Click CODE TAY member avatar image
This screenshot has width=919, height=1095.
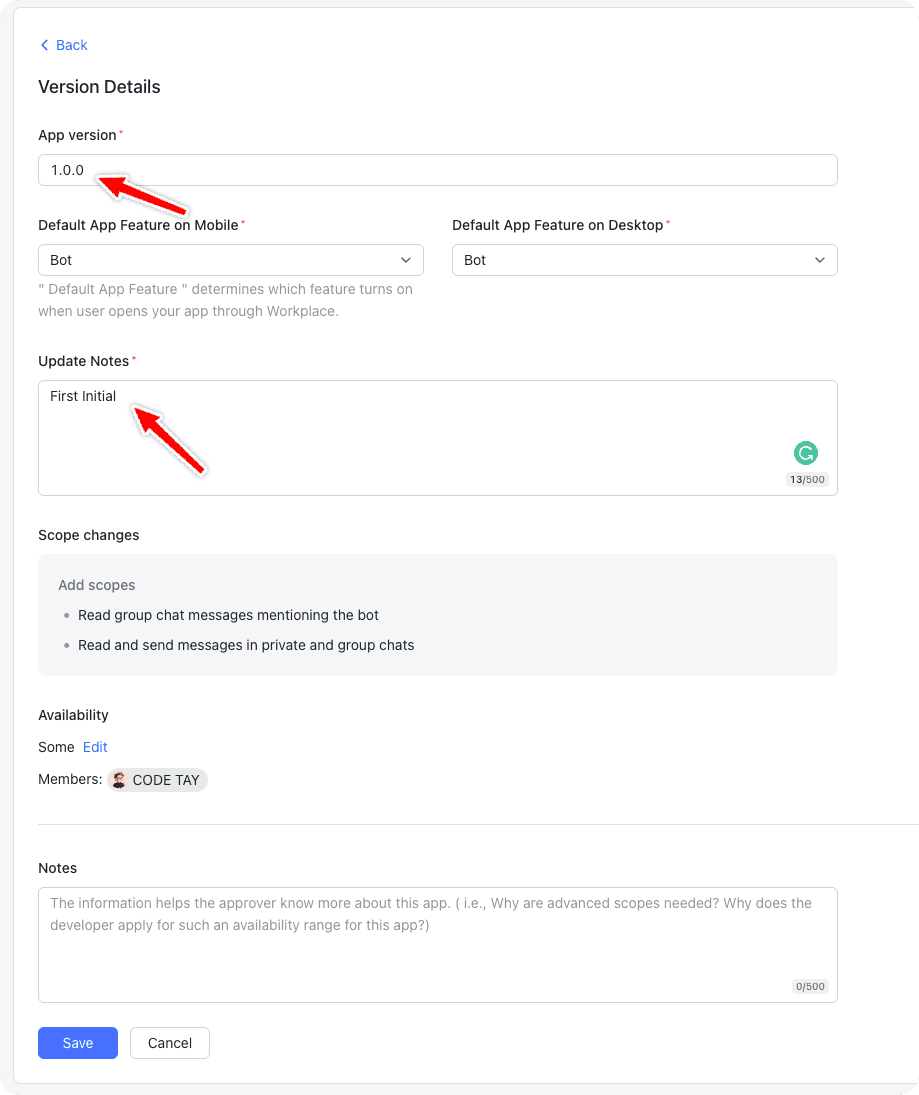click(119, 780)
